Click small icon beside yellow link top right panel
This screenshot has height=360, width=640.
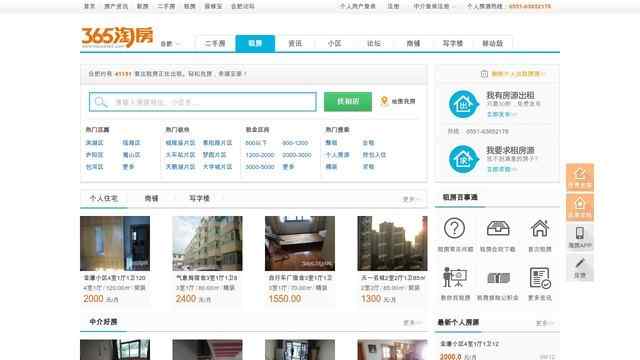(x=484, y=74)
